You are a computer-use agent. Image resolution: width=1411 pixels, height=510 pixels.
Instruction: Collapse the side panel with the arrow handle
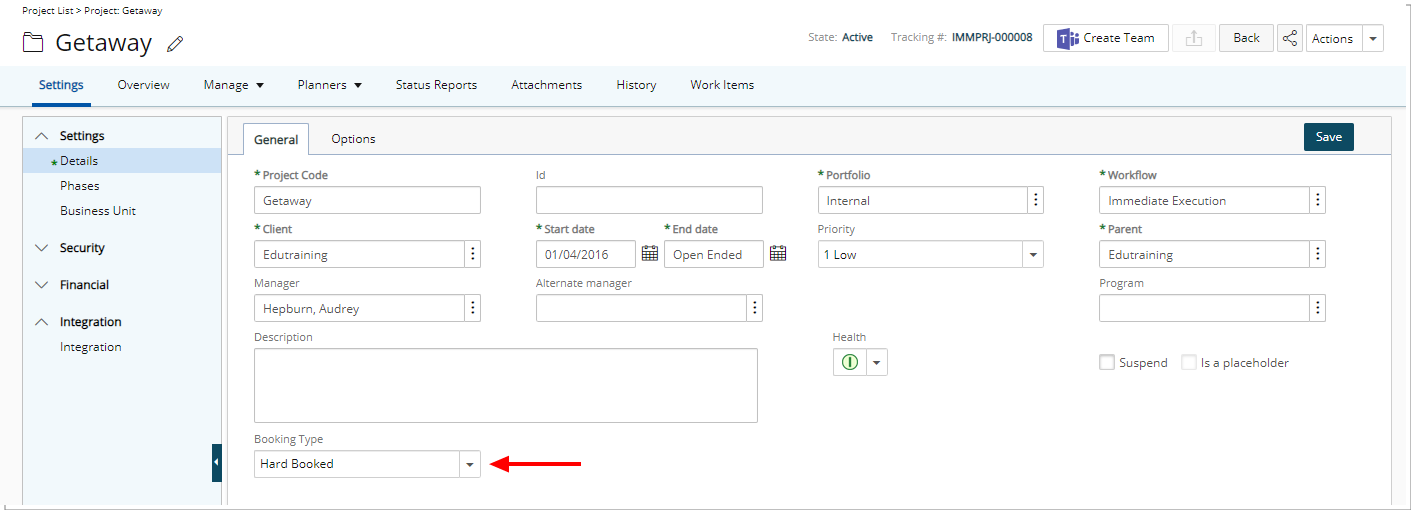[216, 462]
